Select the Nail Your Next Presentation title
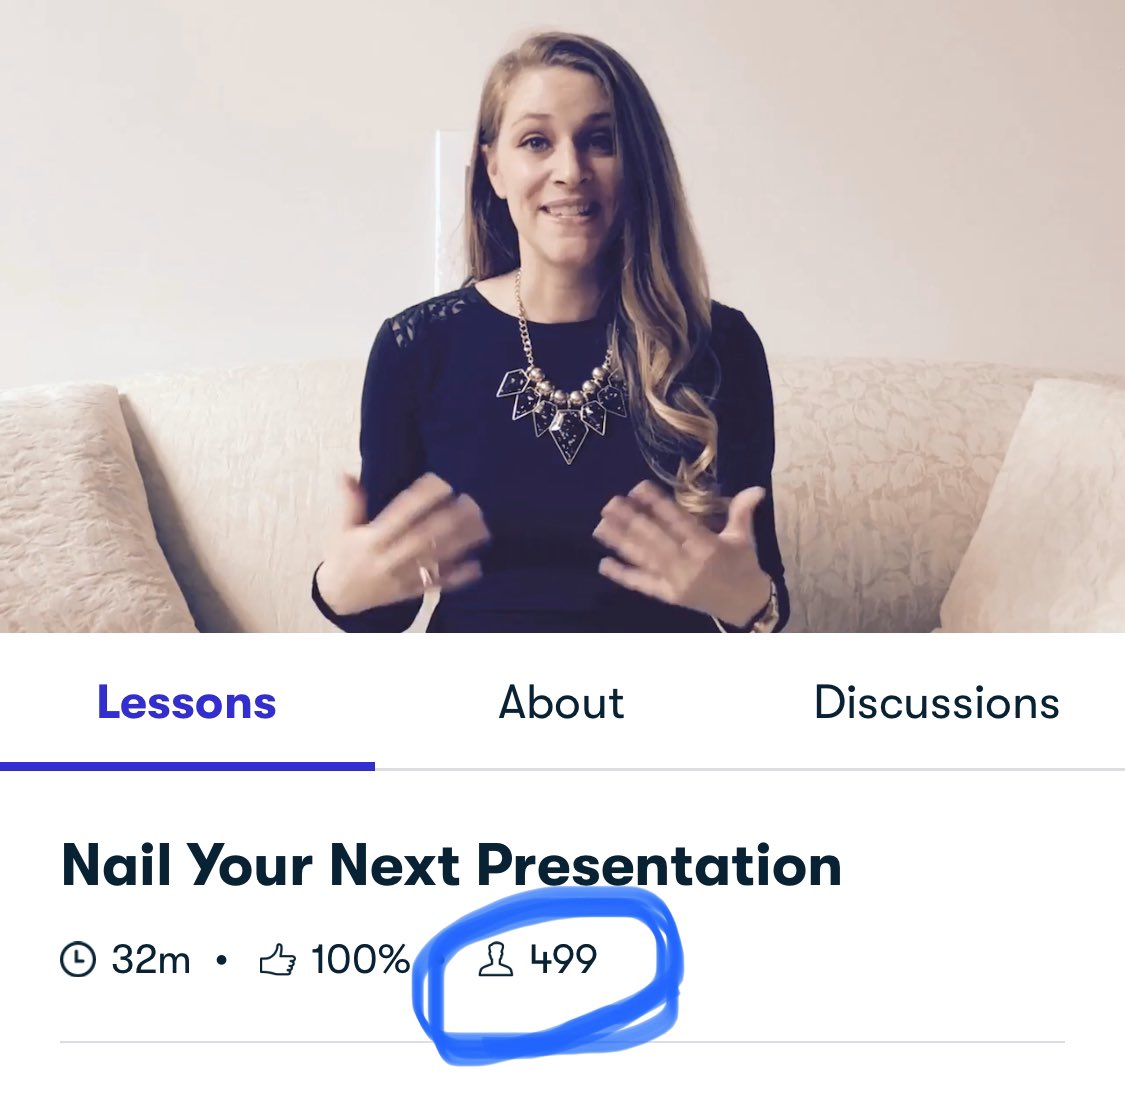Screen dimensions: 1125x1101 451,866
